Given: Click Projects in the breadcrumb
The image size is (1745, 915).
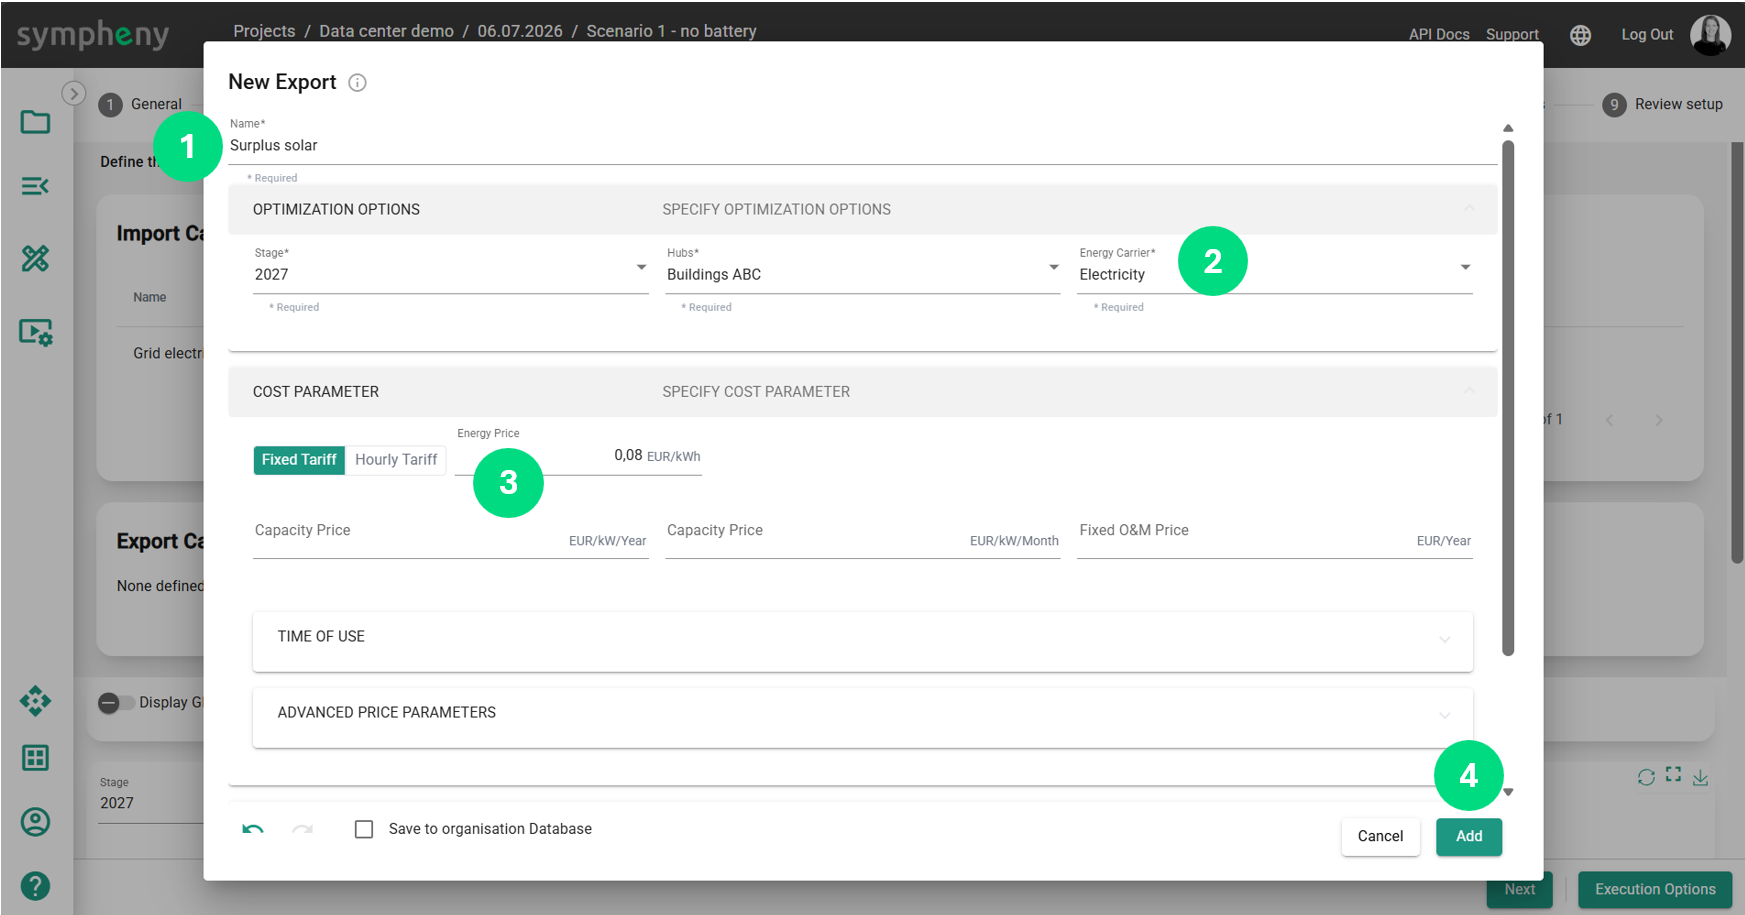Looking at the screenshot, I should point(264,31).
